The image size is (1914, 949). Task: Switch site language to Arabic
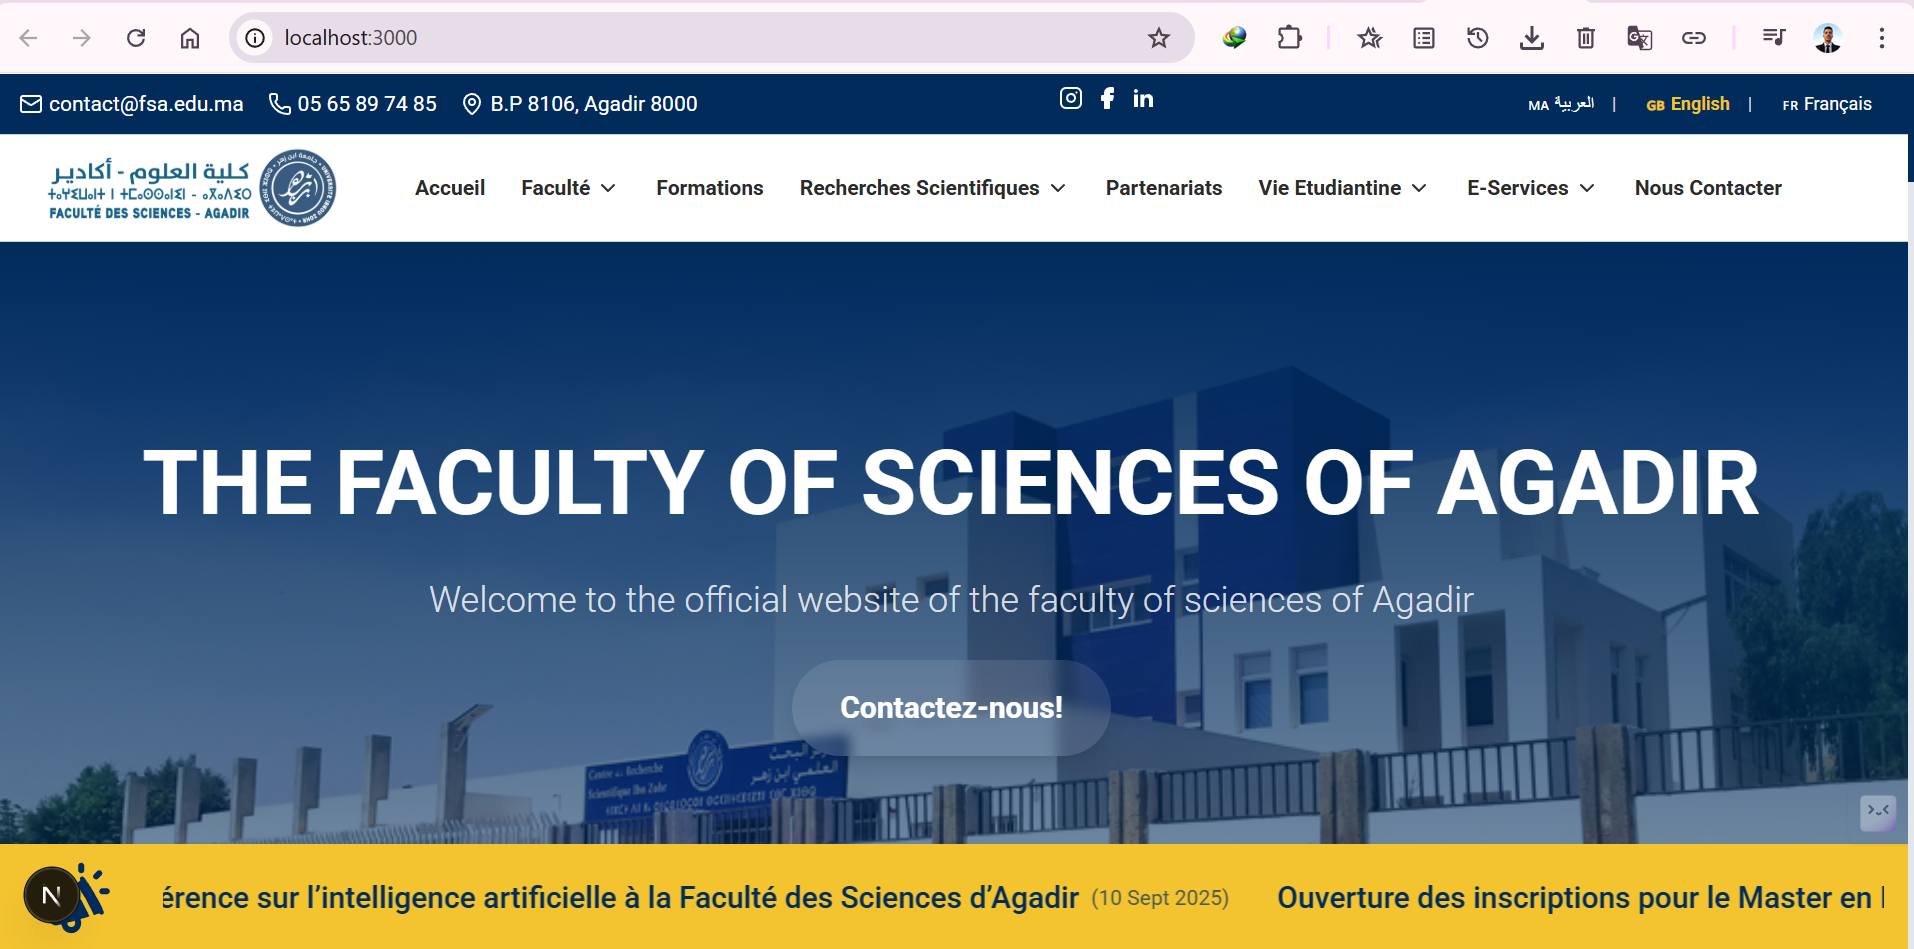click(x=1561, y=104)
